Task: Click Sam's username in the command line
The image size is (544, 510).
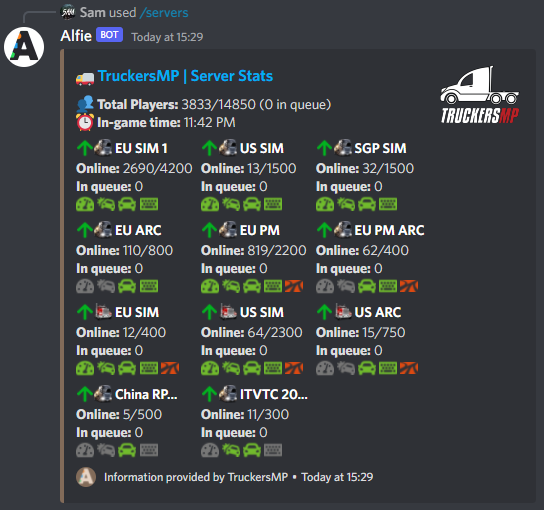Action: click(92, 13)
